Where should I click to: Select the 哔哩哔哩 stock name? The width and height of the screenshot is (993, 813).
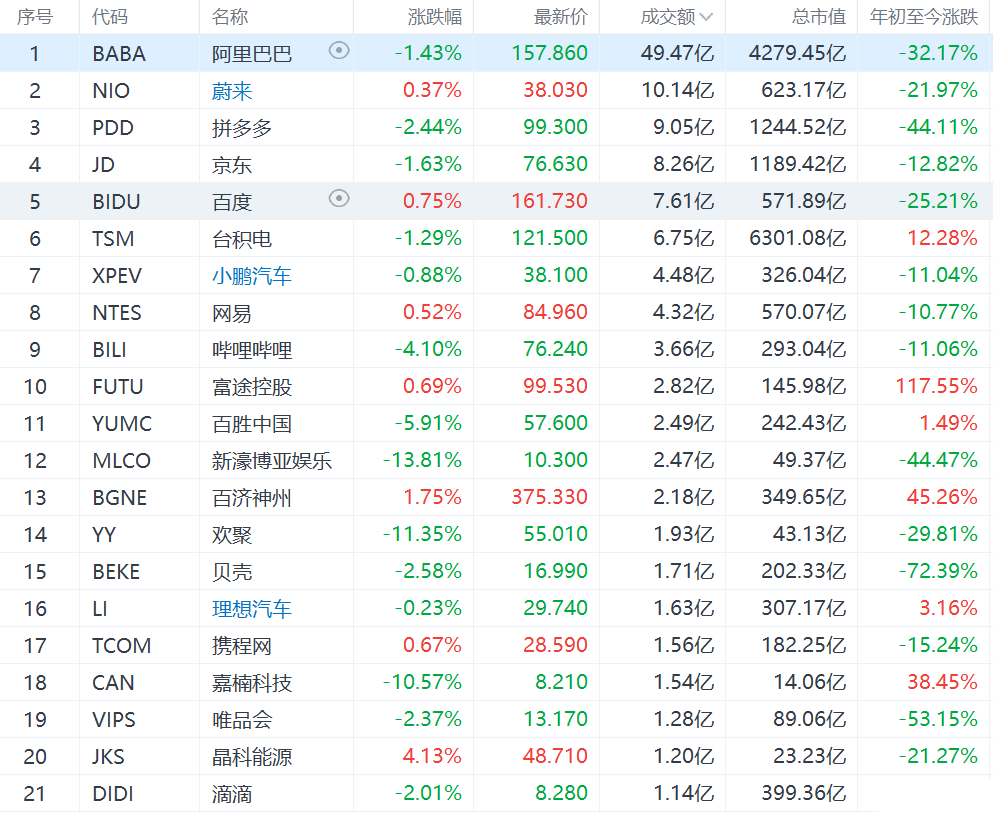tap(252, 350)
